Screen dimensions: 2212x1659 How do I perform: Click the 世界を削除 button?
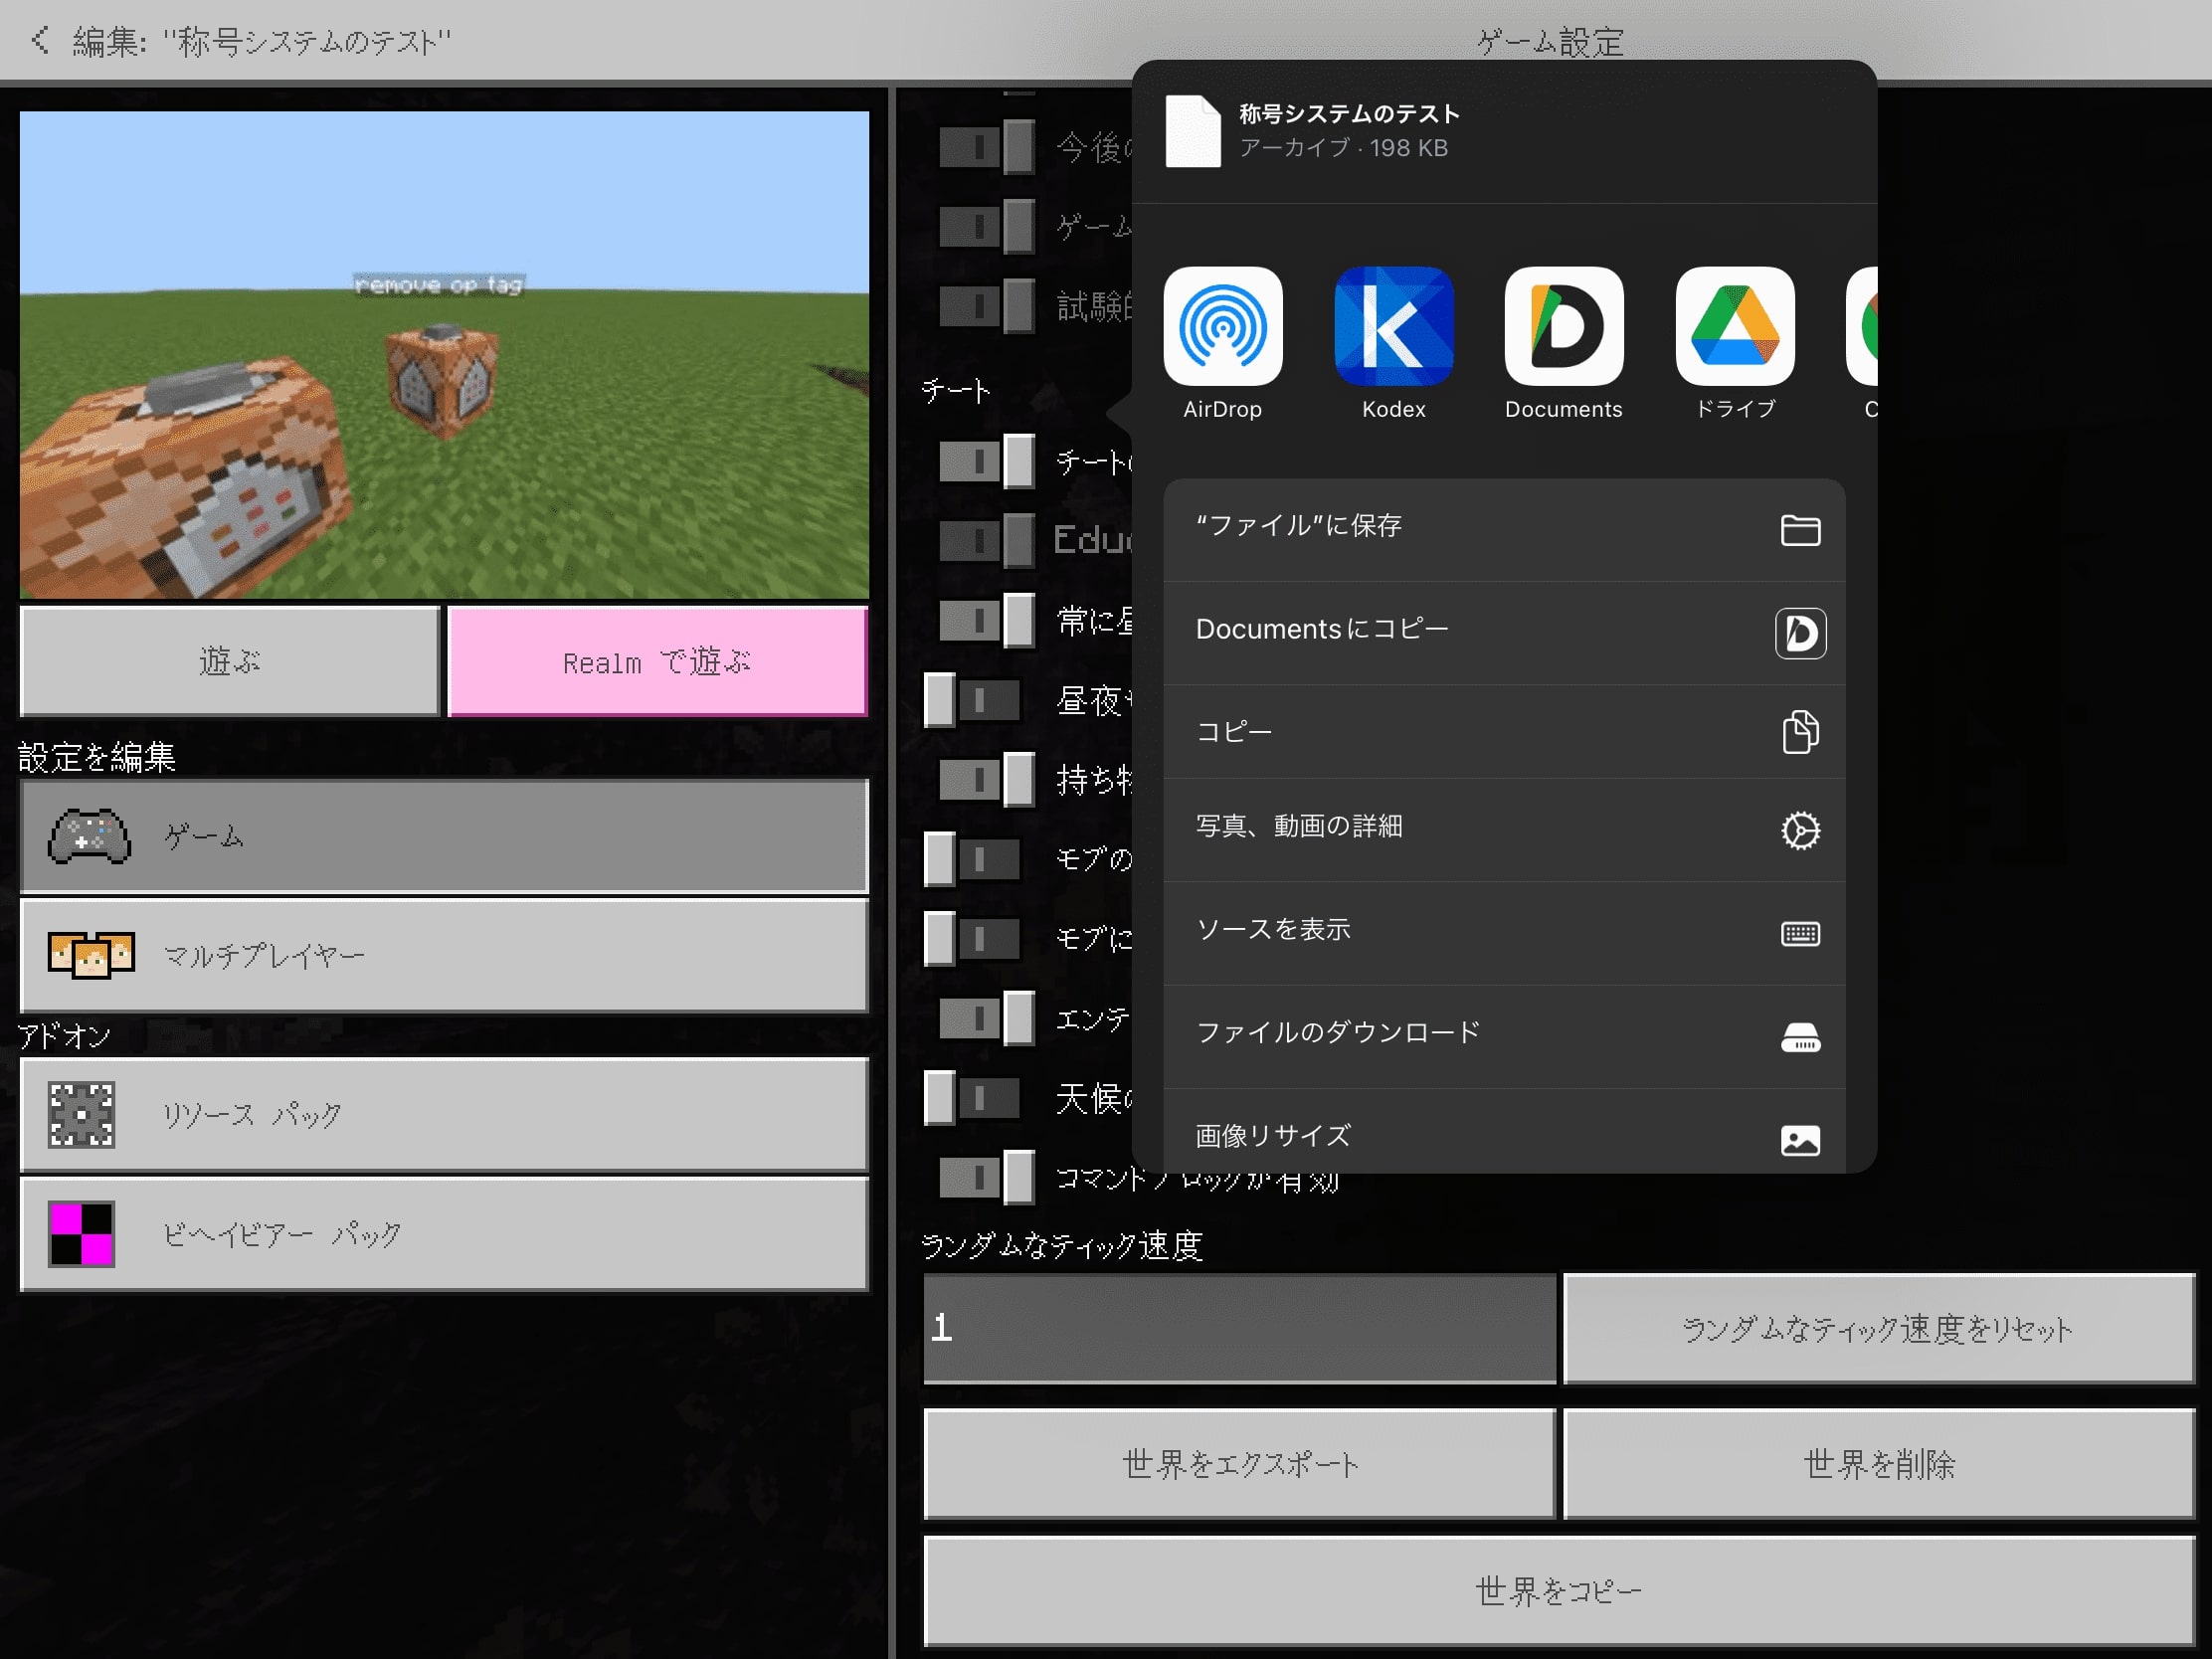1879,1463
